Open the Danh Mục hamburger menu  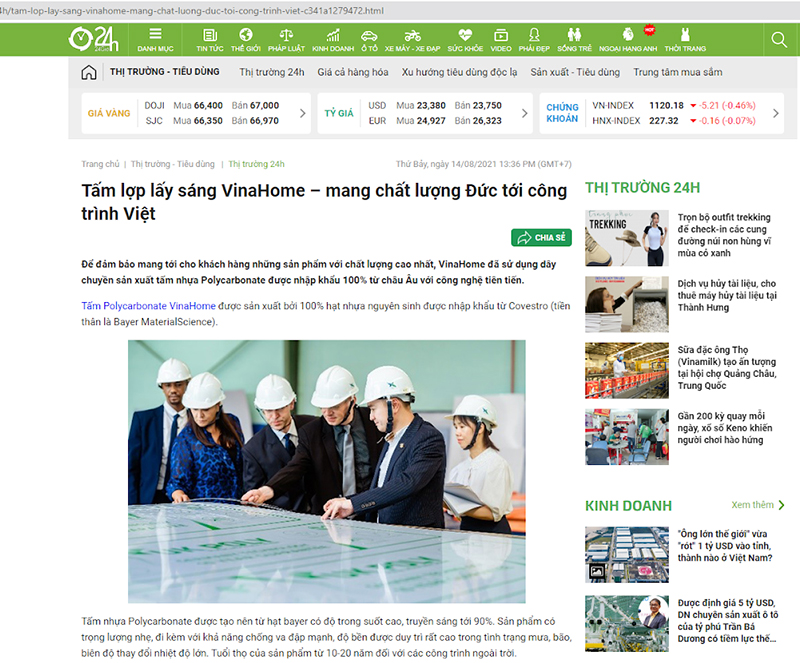pos(155,39)
